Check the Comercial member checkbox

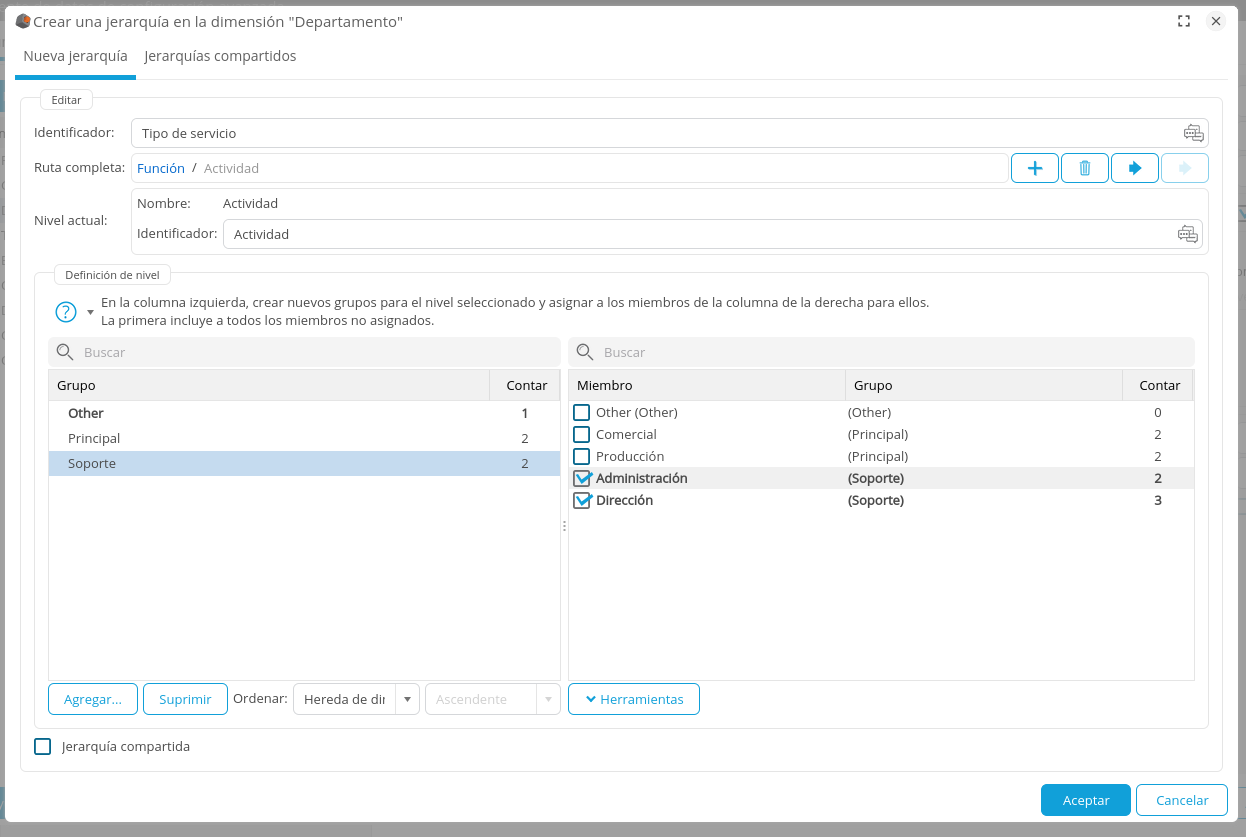[582, 434]
